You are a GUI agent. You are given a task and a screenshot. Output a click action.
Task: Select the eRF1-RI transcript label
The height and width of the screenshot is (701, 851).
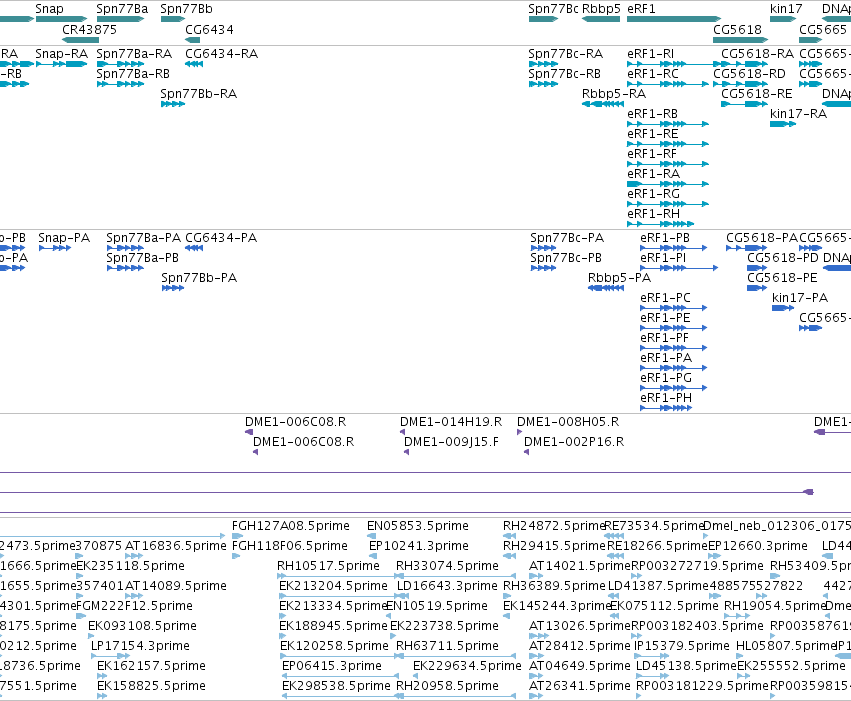[650, 54]
